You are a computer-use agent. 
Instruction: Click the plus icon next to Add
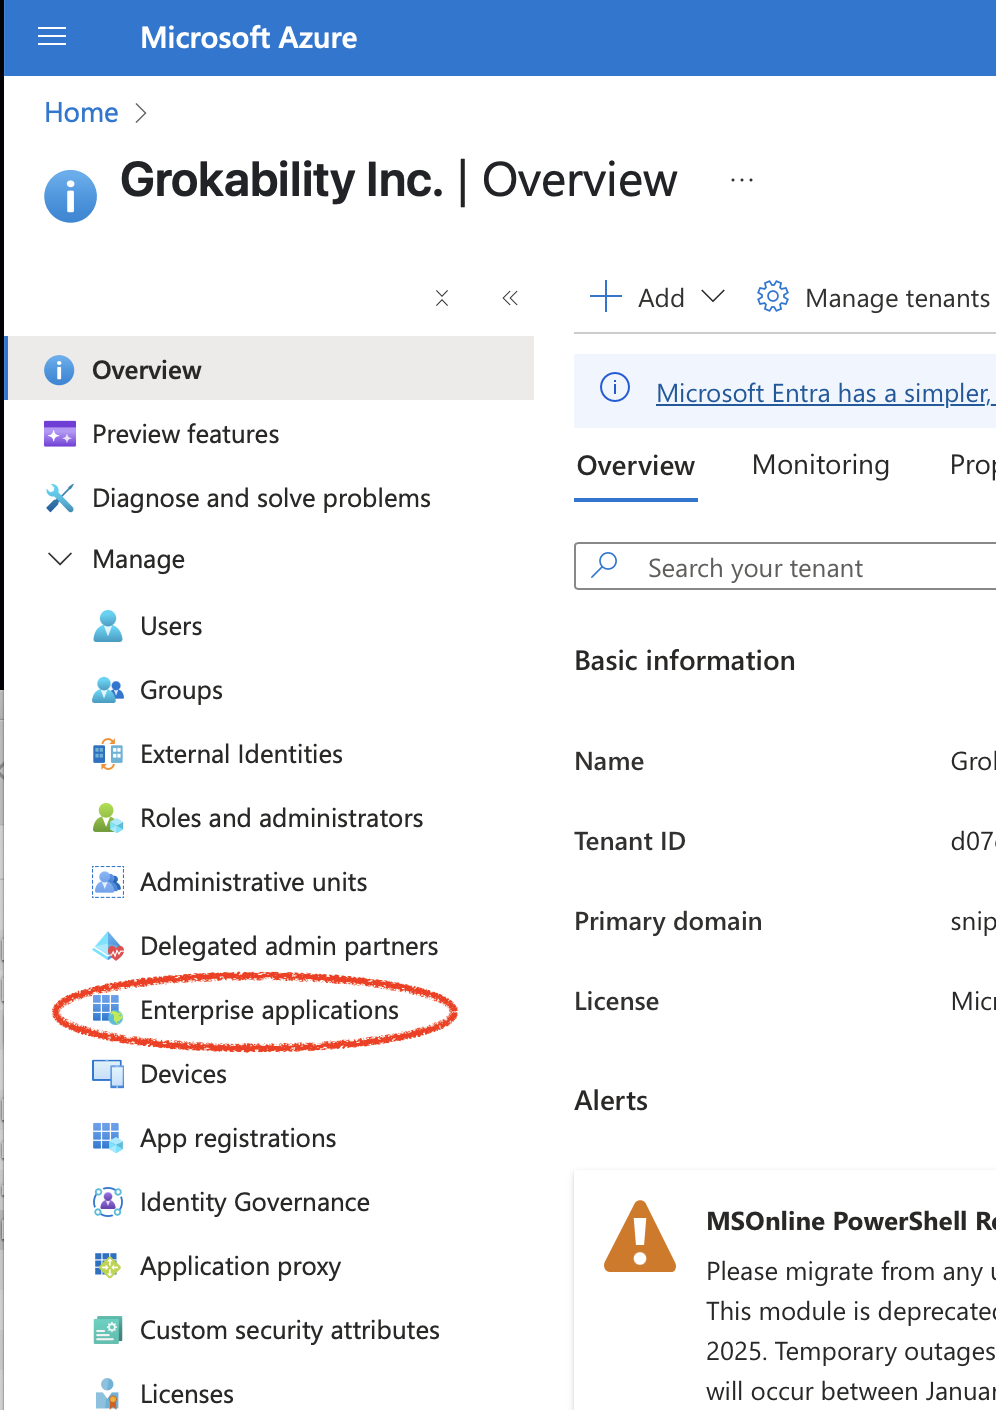606,297
